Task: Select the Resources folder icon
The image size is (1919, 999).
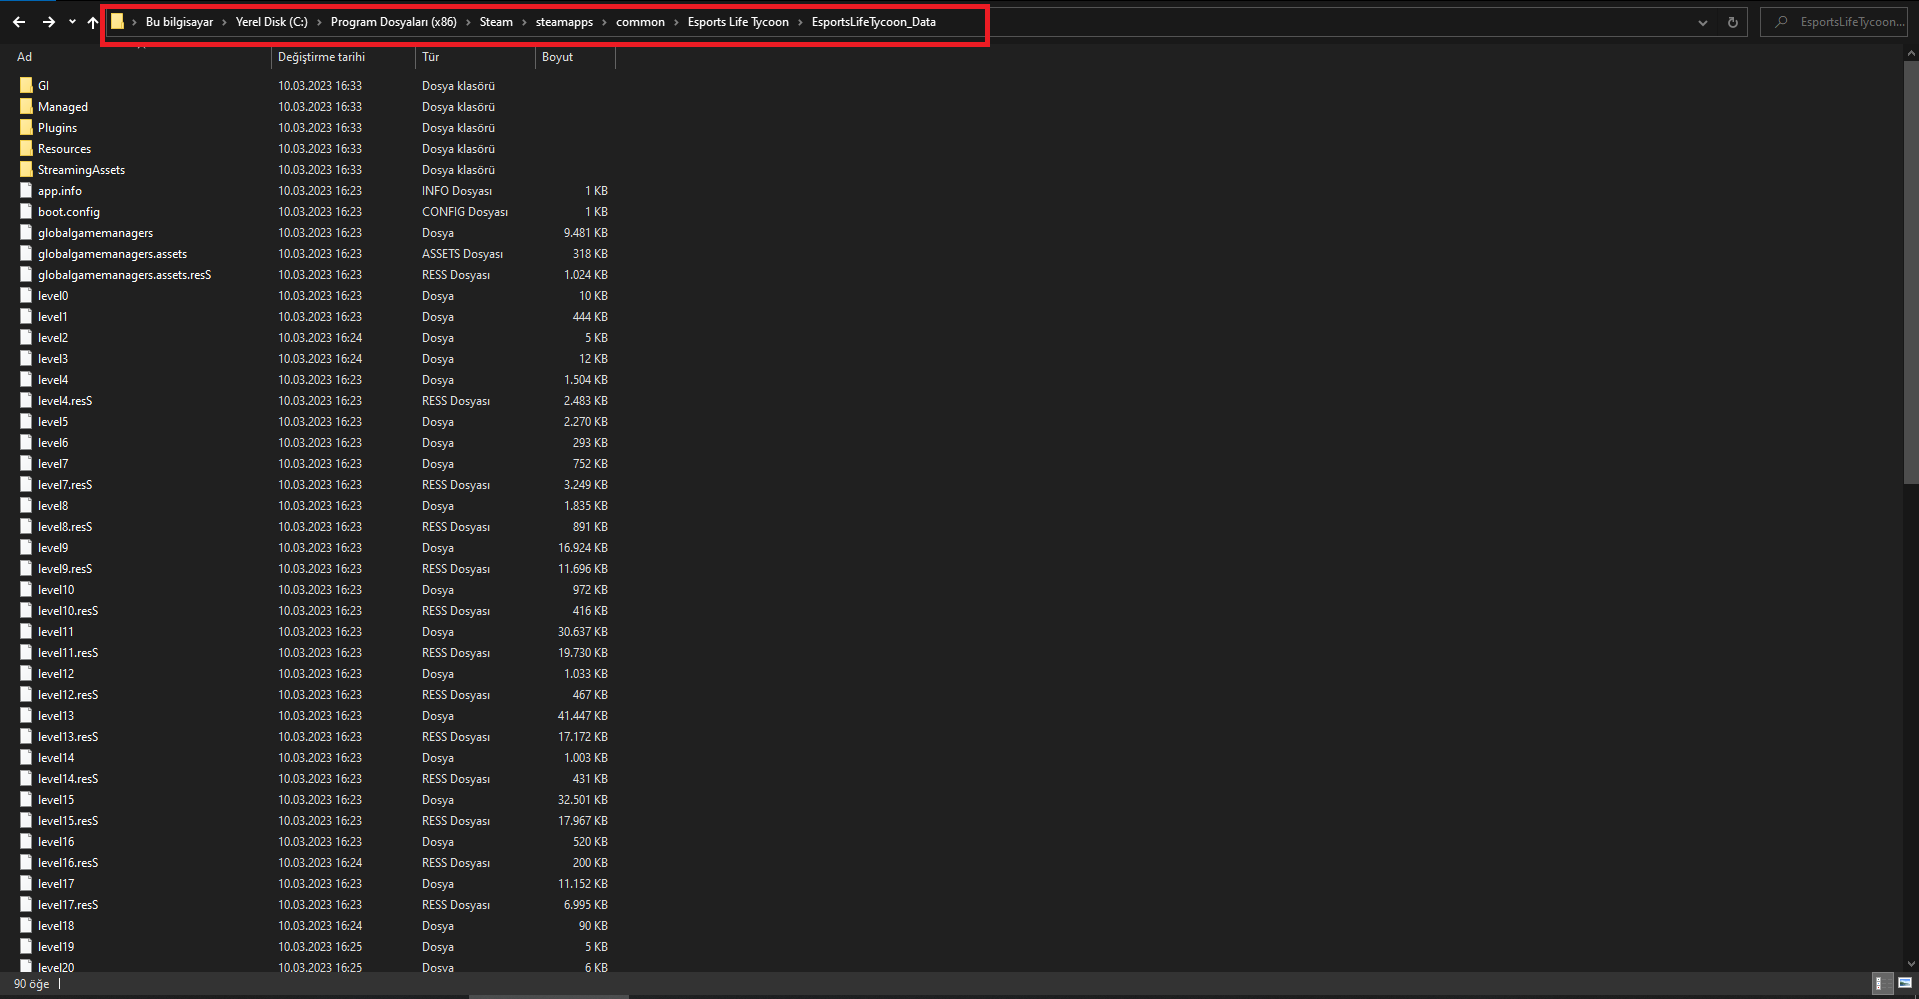Action: coord(26,148)
